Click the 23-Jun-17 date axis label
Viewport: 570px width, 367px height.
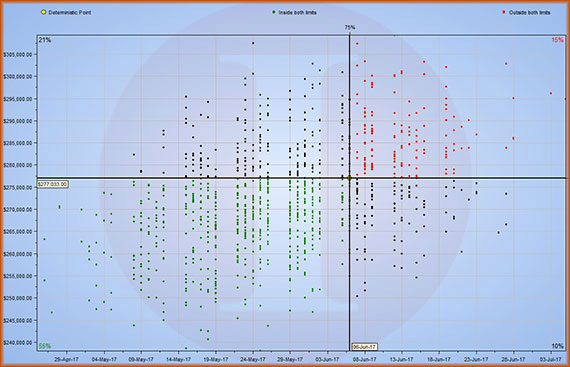point(476,359)
